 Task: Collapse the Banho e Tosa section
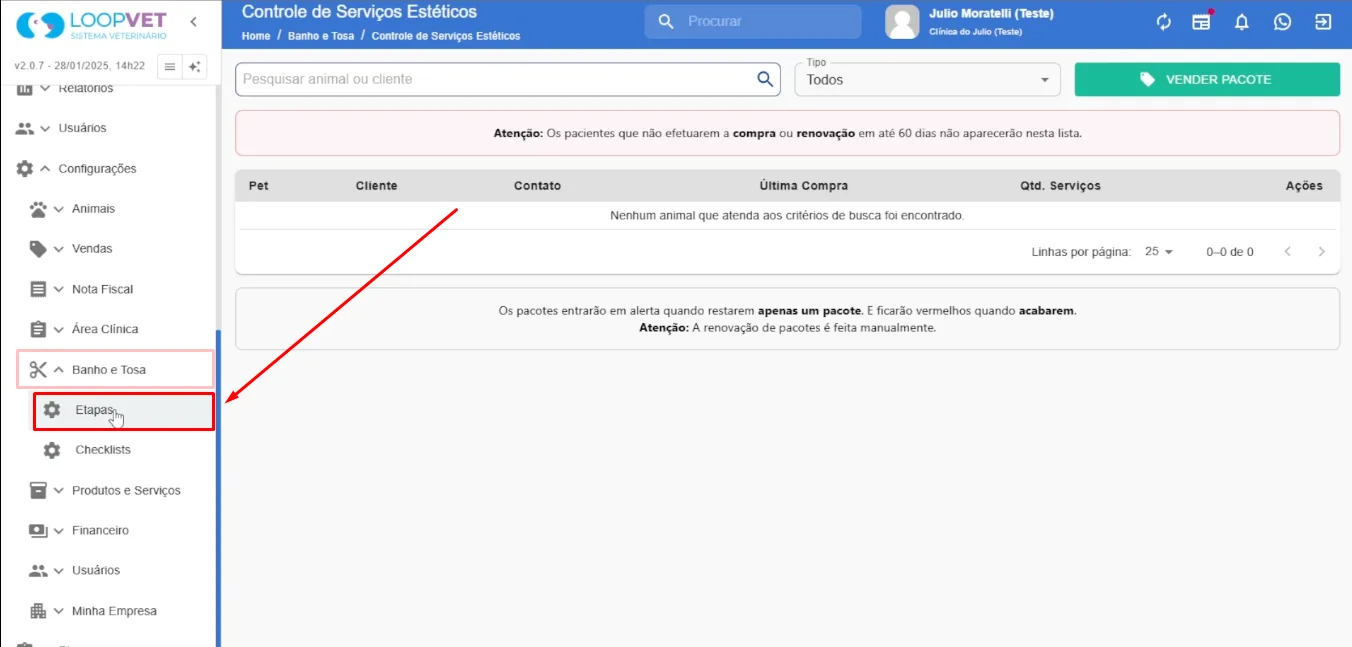coord(115,370)
